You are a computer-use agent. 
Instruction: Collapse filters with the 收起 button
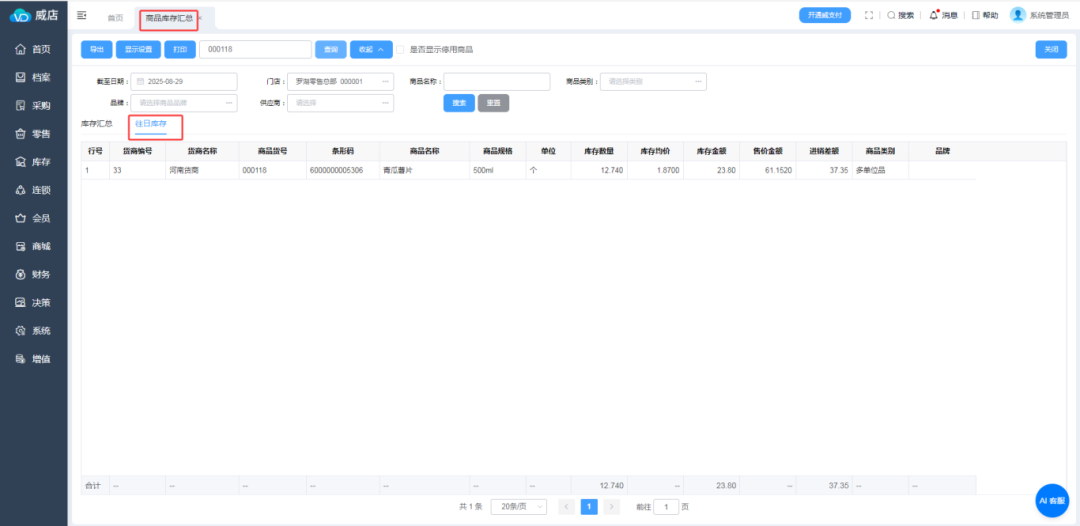(x=370, y=49)
